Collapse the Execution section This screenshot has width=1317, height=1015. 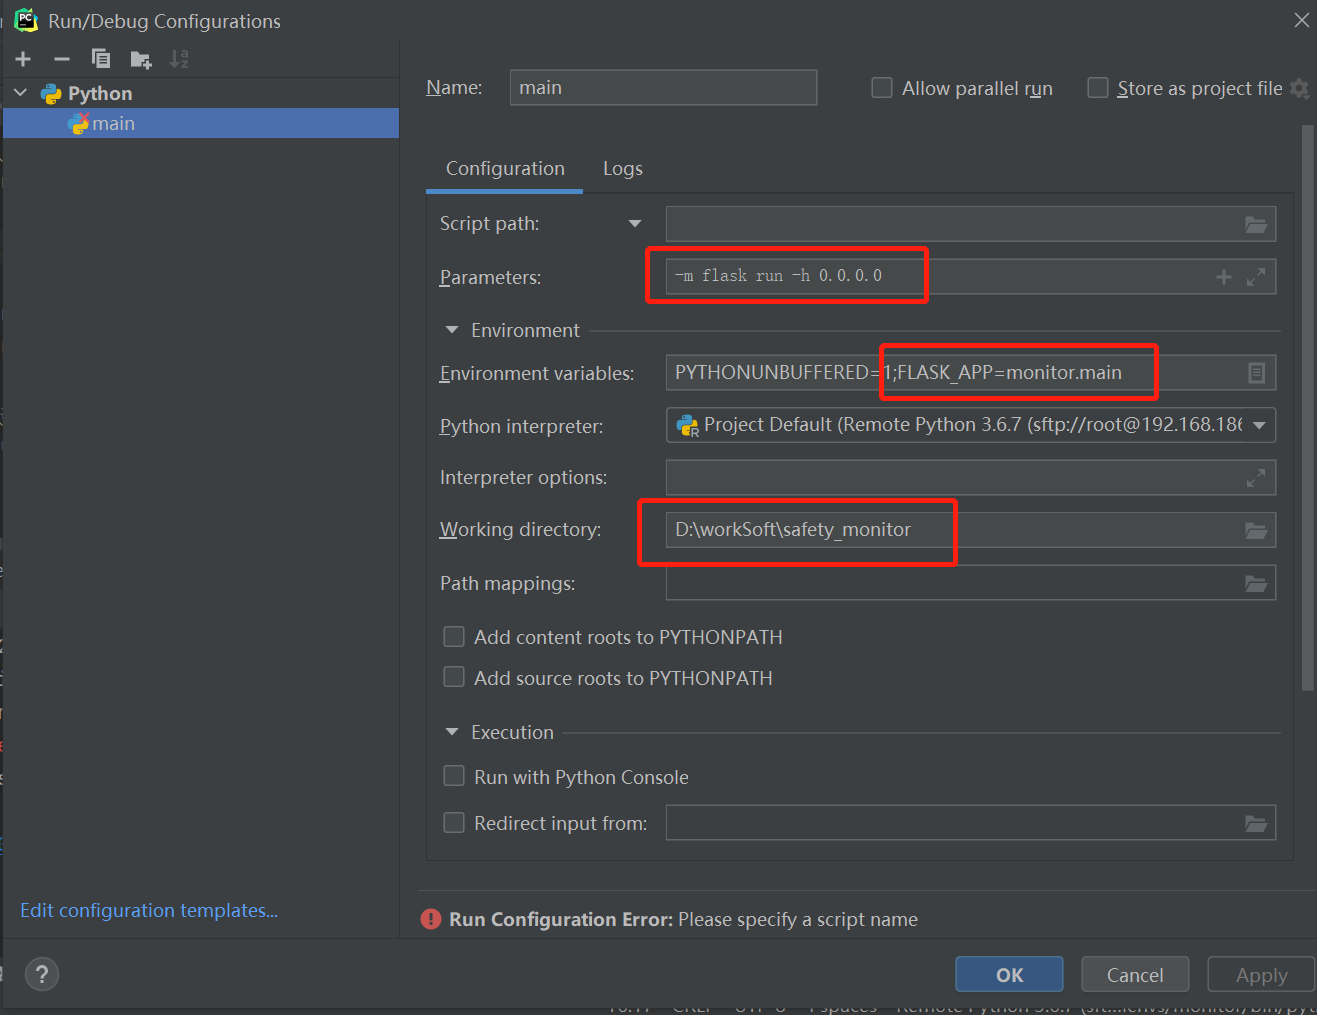pyautogui.click(x=452, y=732)
